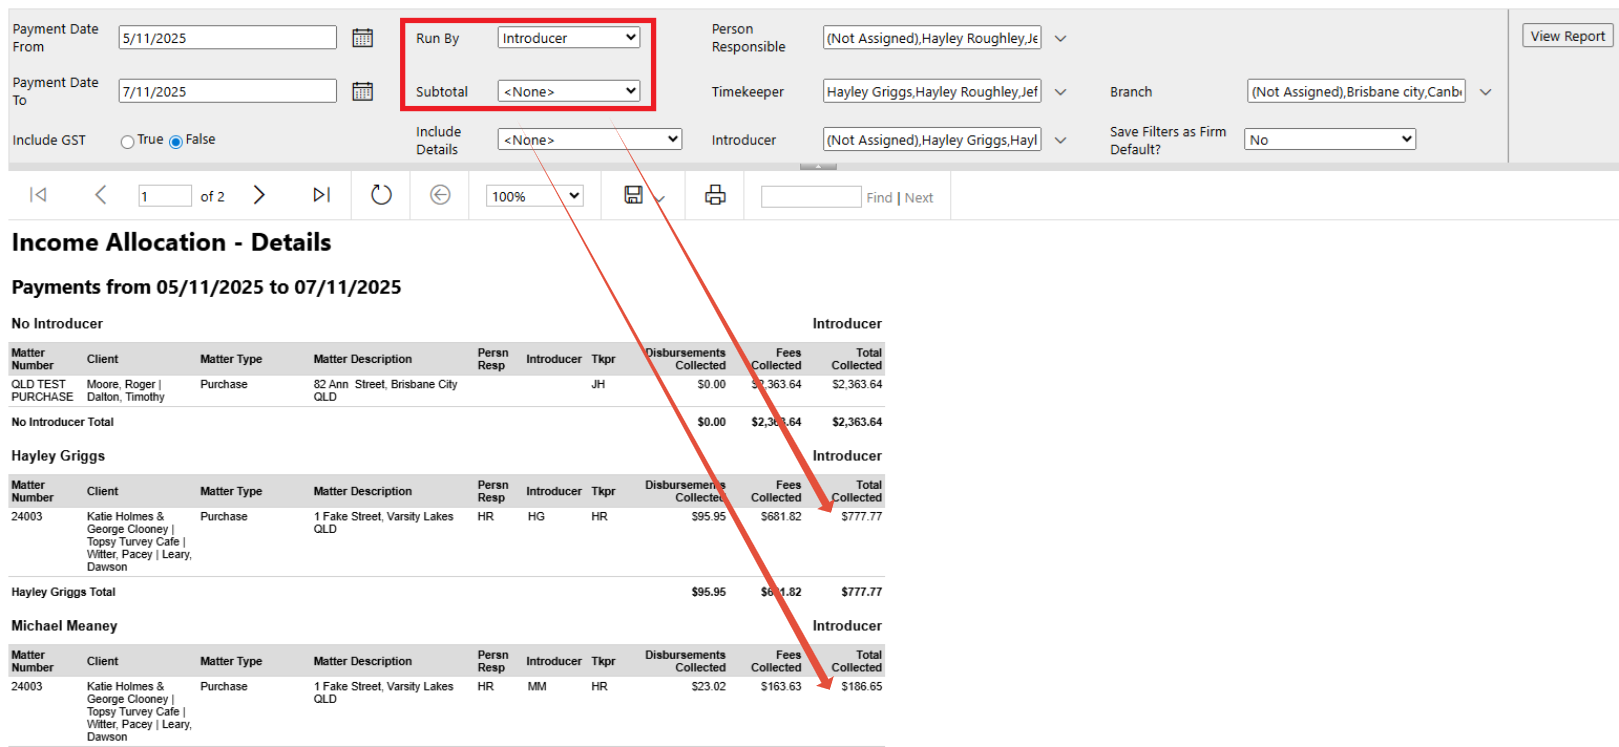Screen dimensions: 1619x747
Task: Refresh the report
Action: pos(381,195)
